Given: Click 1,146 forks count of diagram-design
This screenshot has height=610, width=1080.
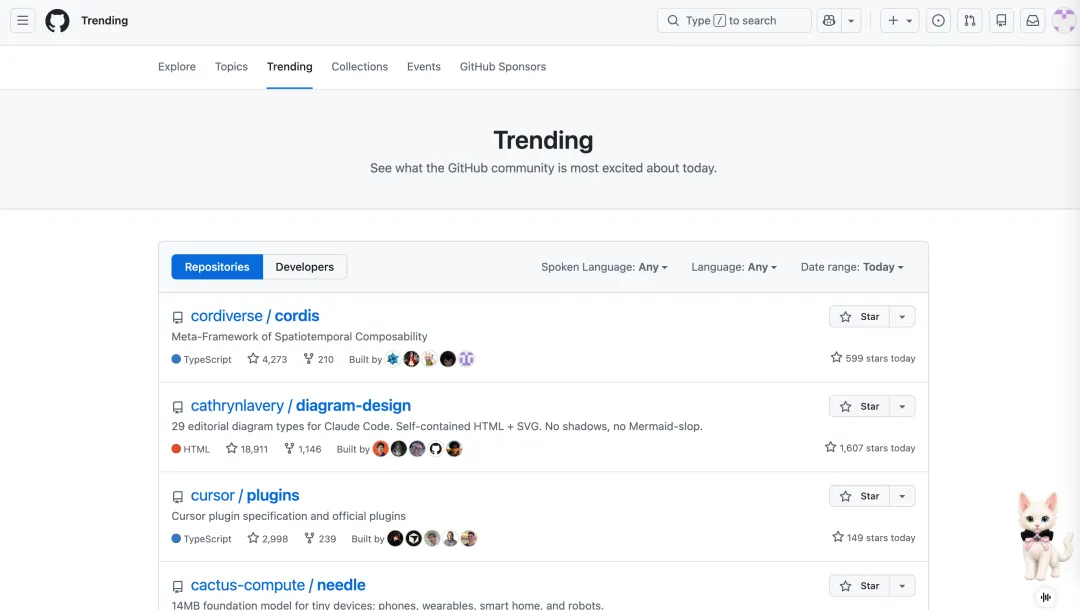Looking at the screenshot, I should coord(303,449).
